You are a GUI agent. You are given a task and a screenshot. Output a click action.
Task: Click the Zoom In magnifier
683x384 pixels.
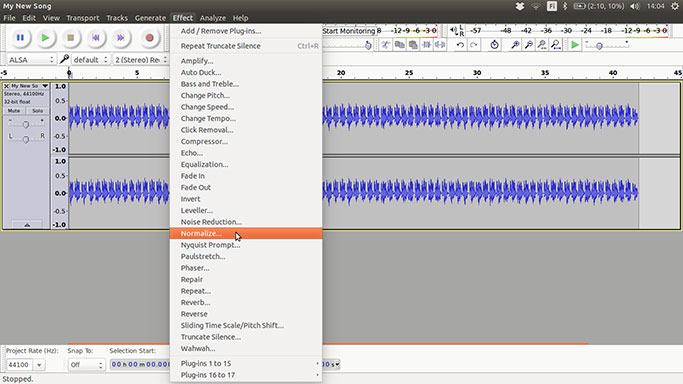515,45
